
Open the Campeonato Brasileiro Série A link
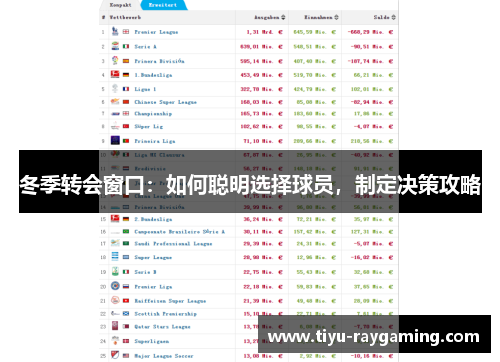(179, 232)
